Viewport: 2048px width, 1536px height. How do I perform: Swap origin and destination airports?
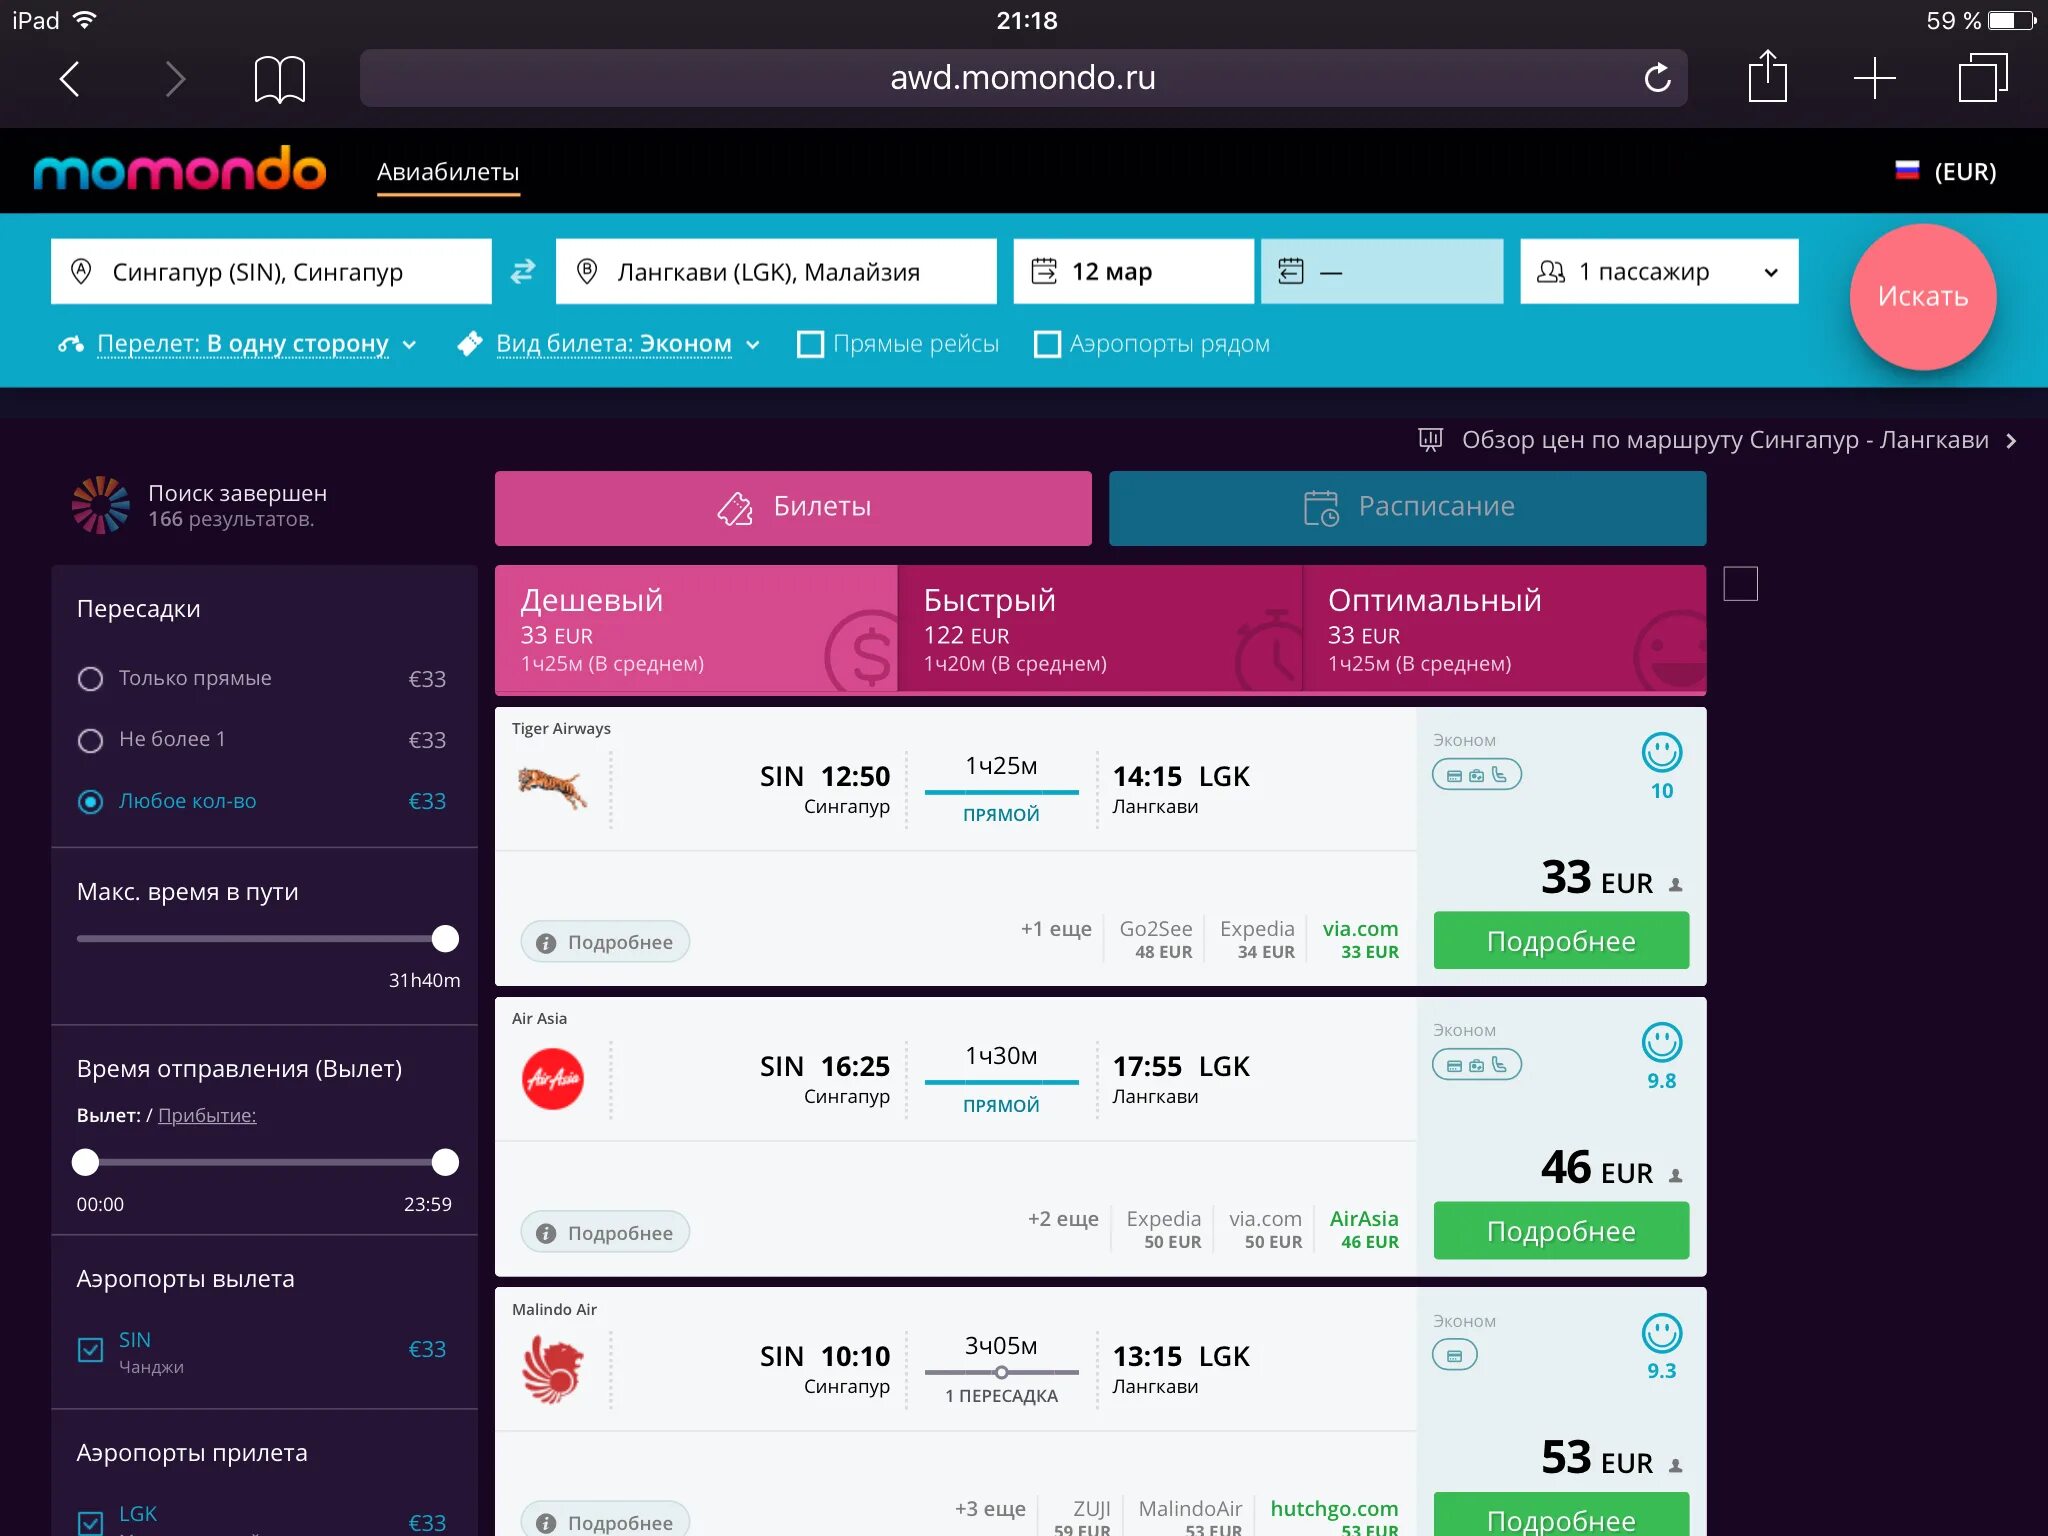[523, 271]
